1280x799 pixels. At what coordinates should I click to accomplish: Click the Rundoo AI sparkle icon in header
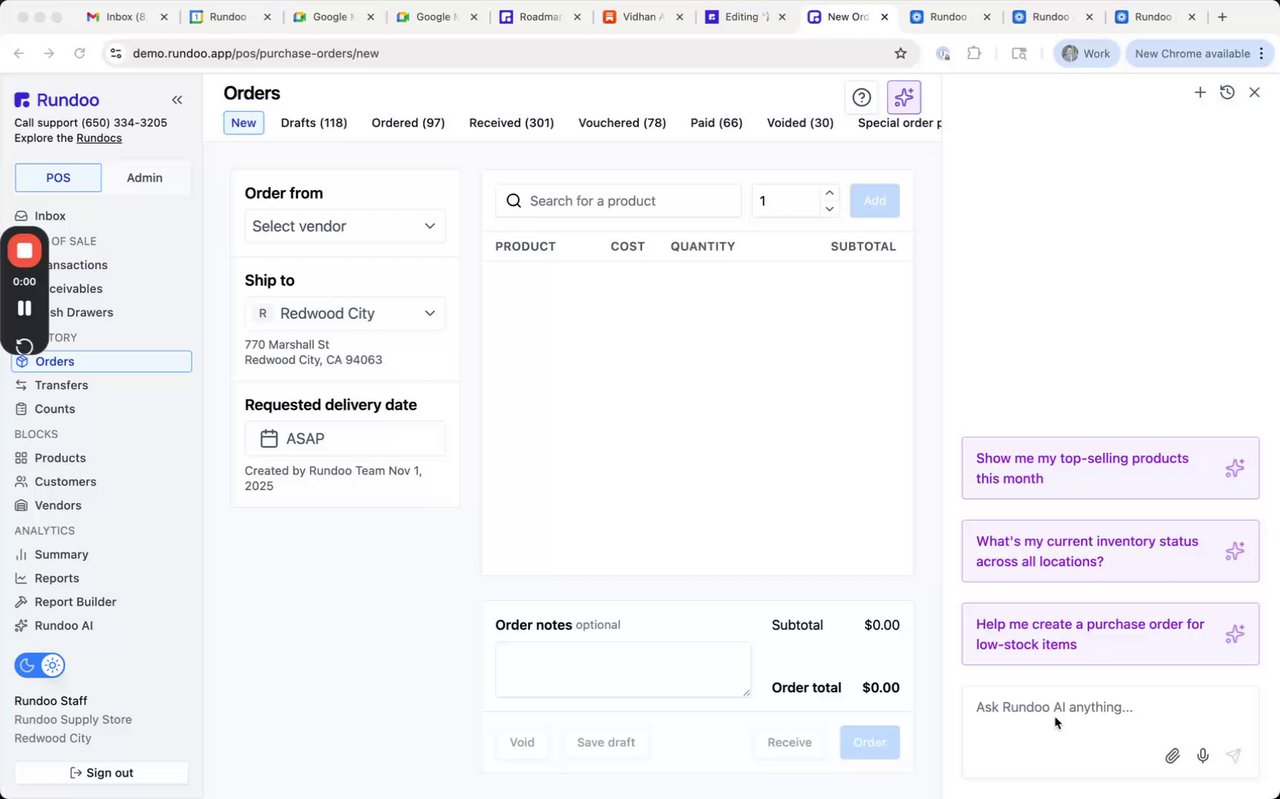pos(904,97)
